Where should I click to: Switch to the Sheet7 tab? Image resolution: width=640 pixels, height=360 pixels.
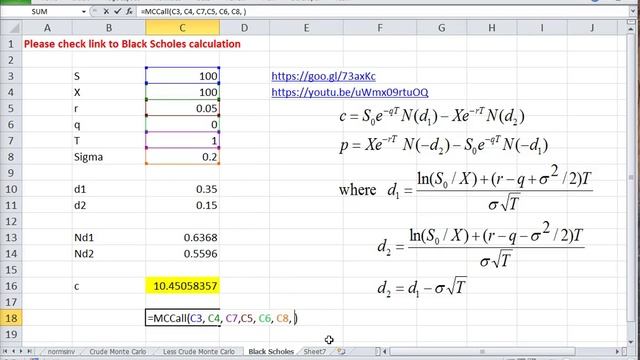pos(315,351)
